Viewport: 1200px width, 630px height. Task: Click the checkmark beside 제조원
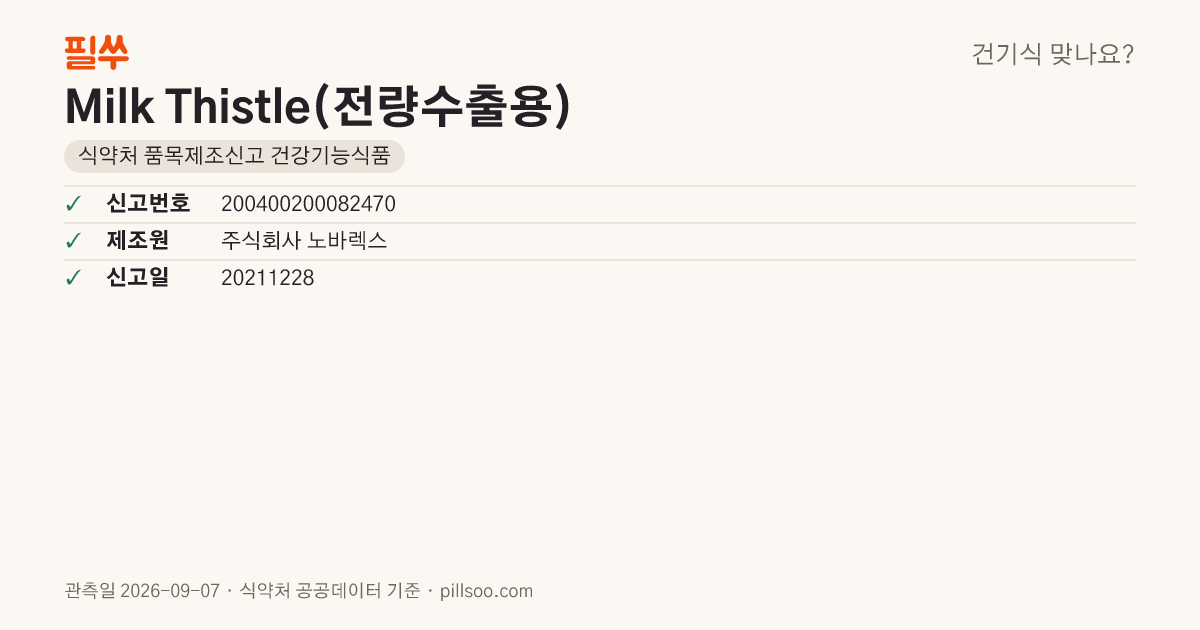(x=73, y=241)
